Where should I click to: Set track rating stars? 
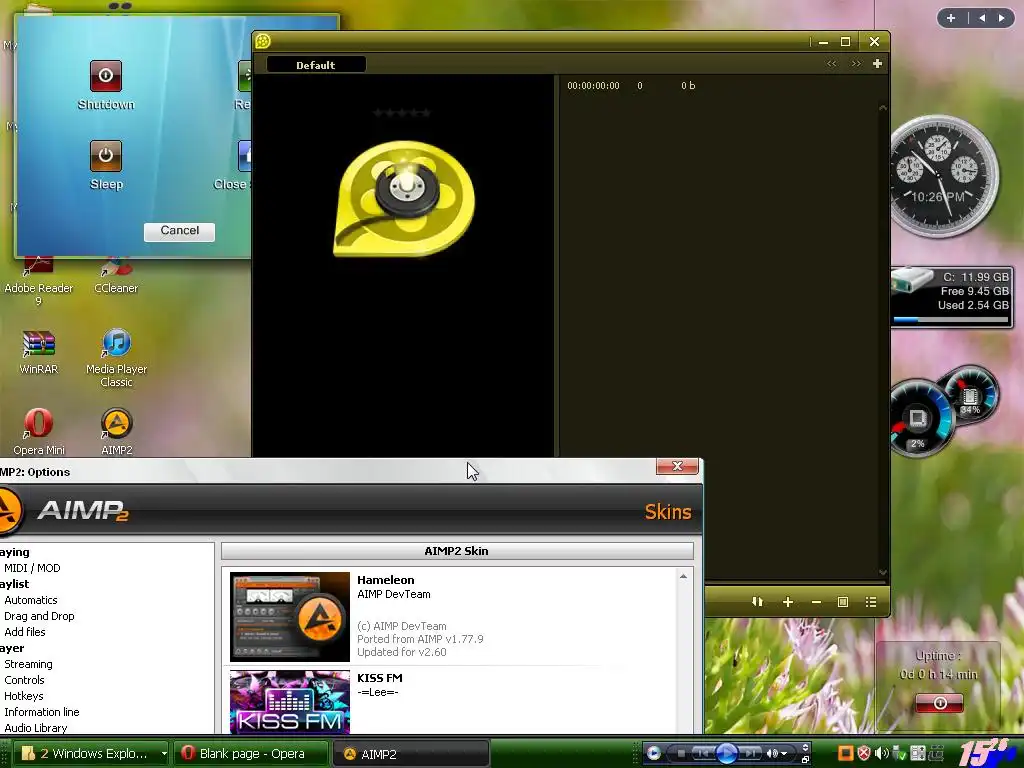[402, 113]
